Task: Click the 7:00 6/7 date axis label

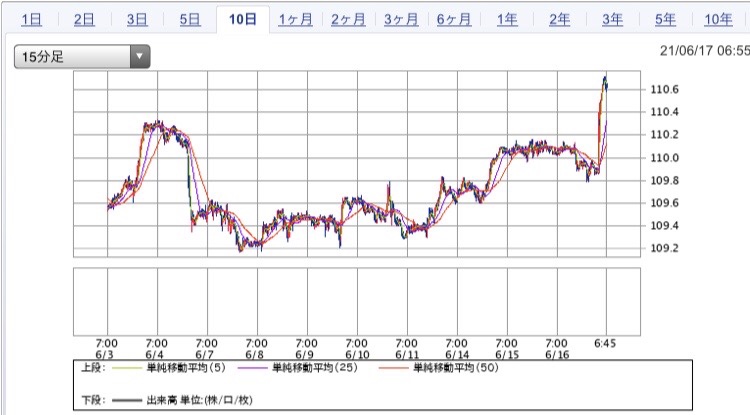Action: click(x=206, y=349)
